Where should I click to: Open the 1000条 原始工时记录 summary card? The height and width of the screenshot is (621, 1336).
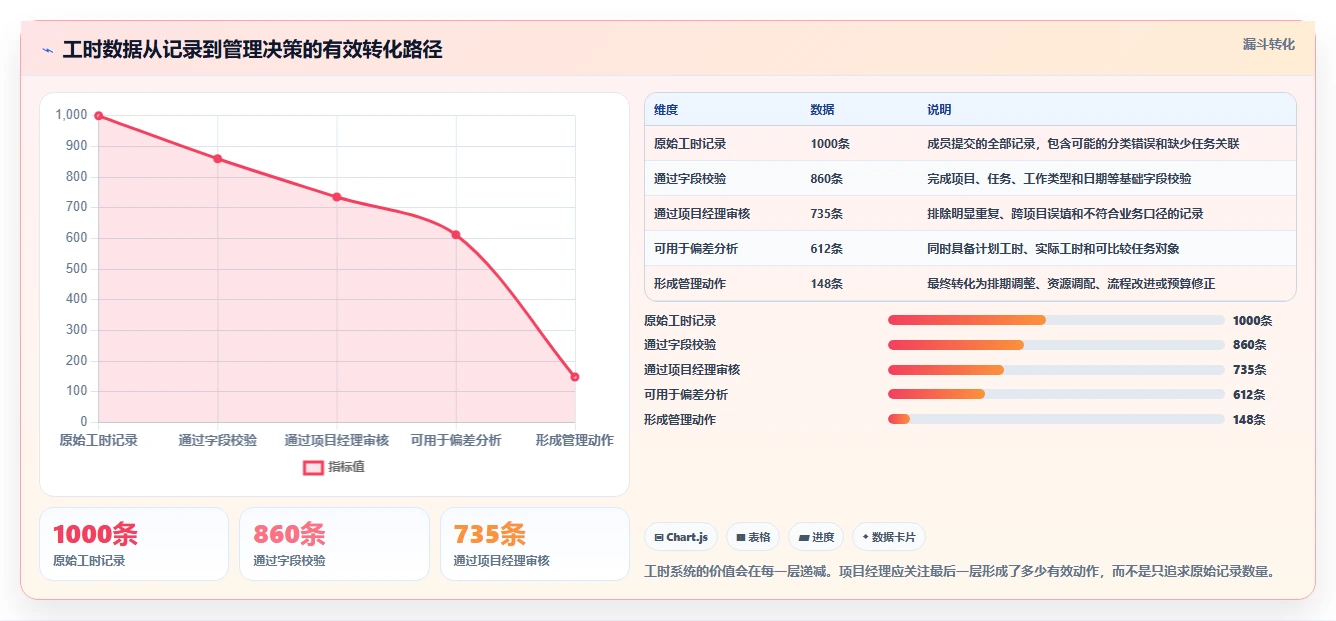pos(134,544)
